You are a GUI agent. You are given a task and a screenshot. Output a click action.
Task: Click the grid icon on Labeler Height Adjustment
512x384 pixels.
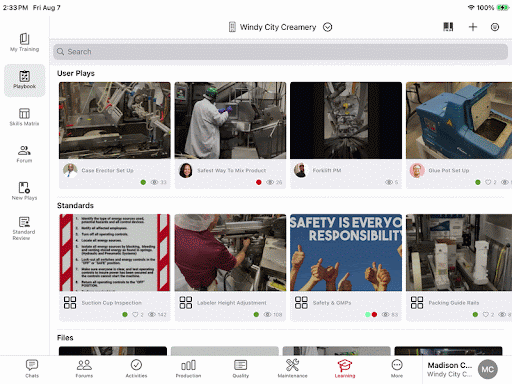click(x=186, y=303)
